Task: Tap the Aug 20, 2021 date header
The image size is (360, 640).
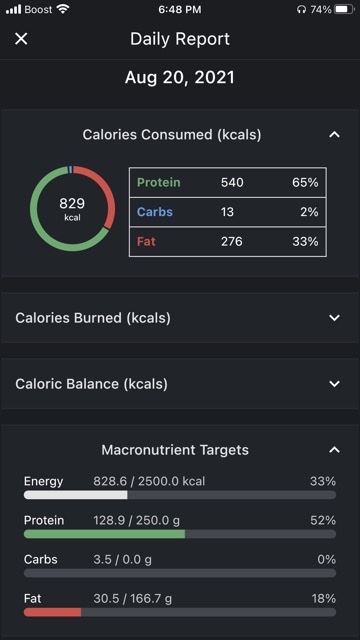Action: tap(180, 78)
